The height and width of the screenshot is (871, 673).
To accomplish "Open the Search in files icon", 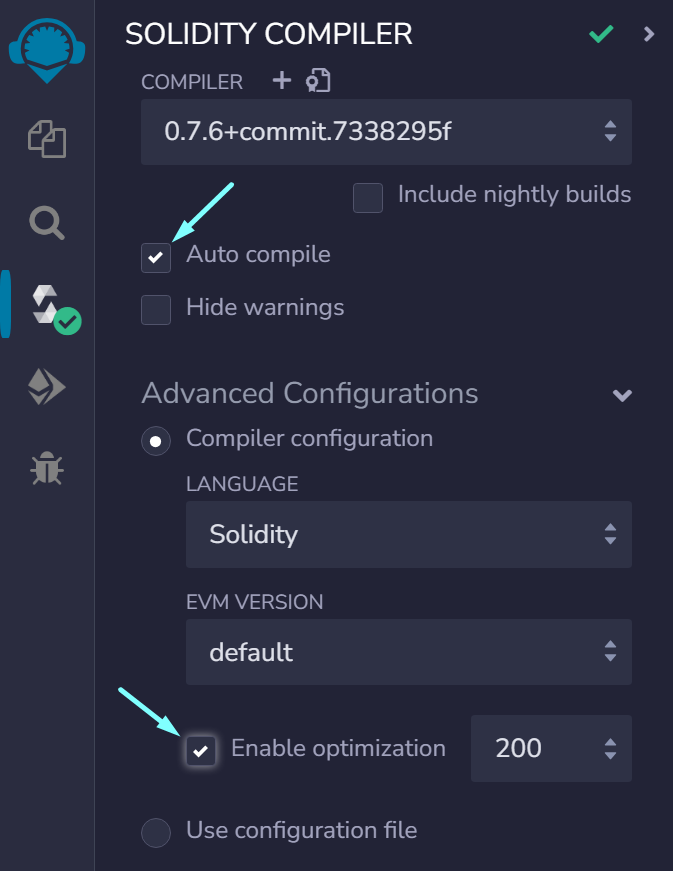I will [47, 223].
